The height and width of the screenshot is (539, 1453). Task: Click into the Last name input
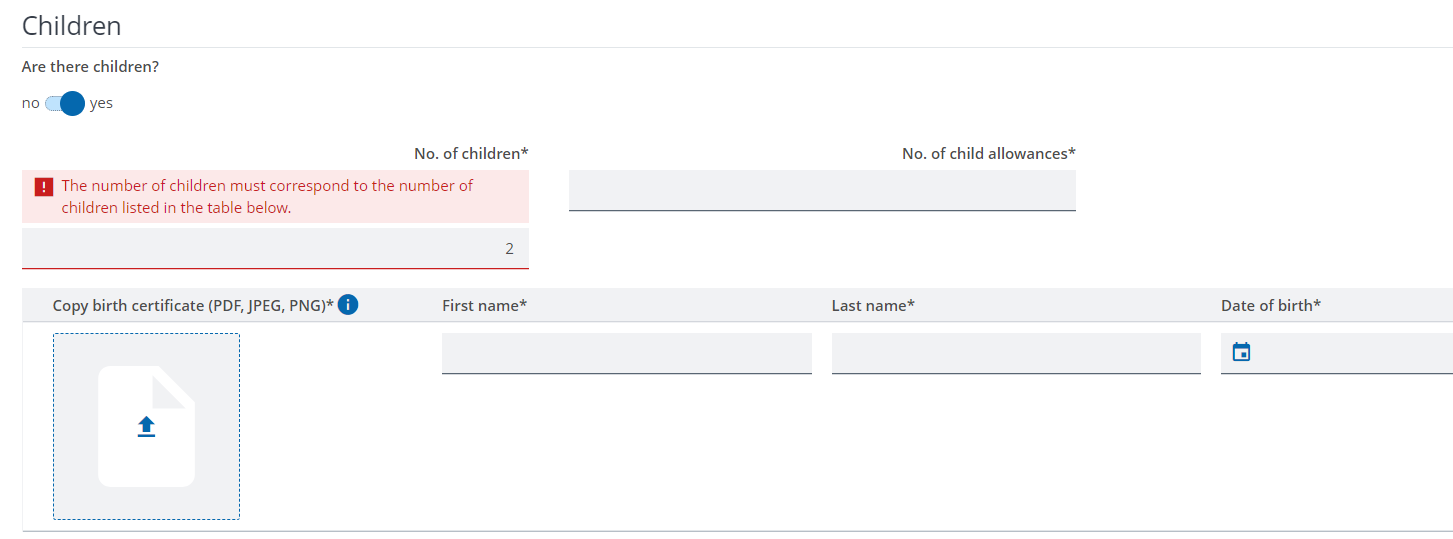(x=1016, y=353)
